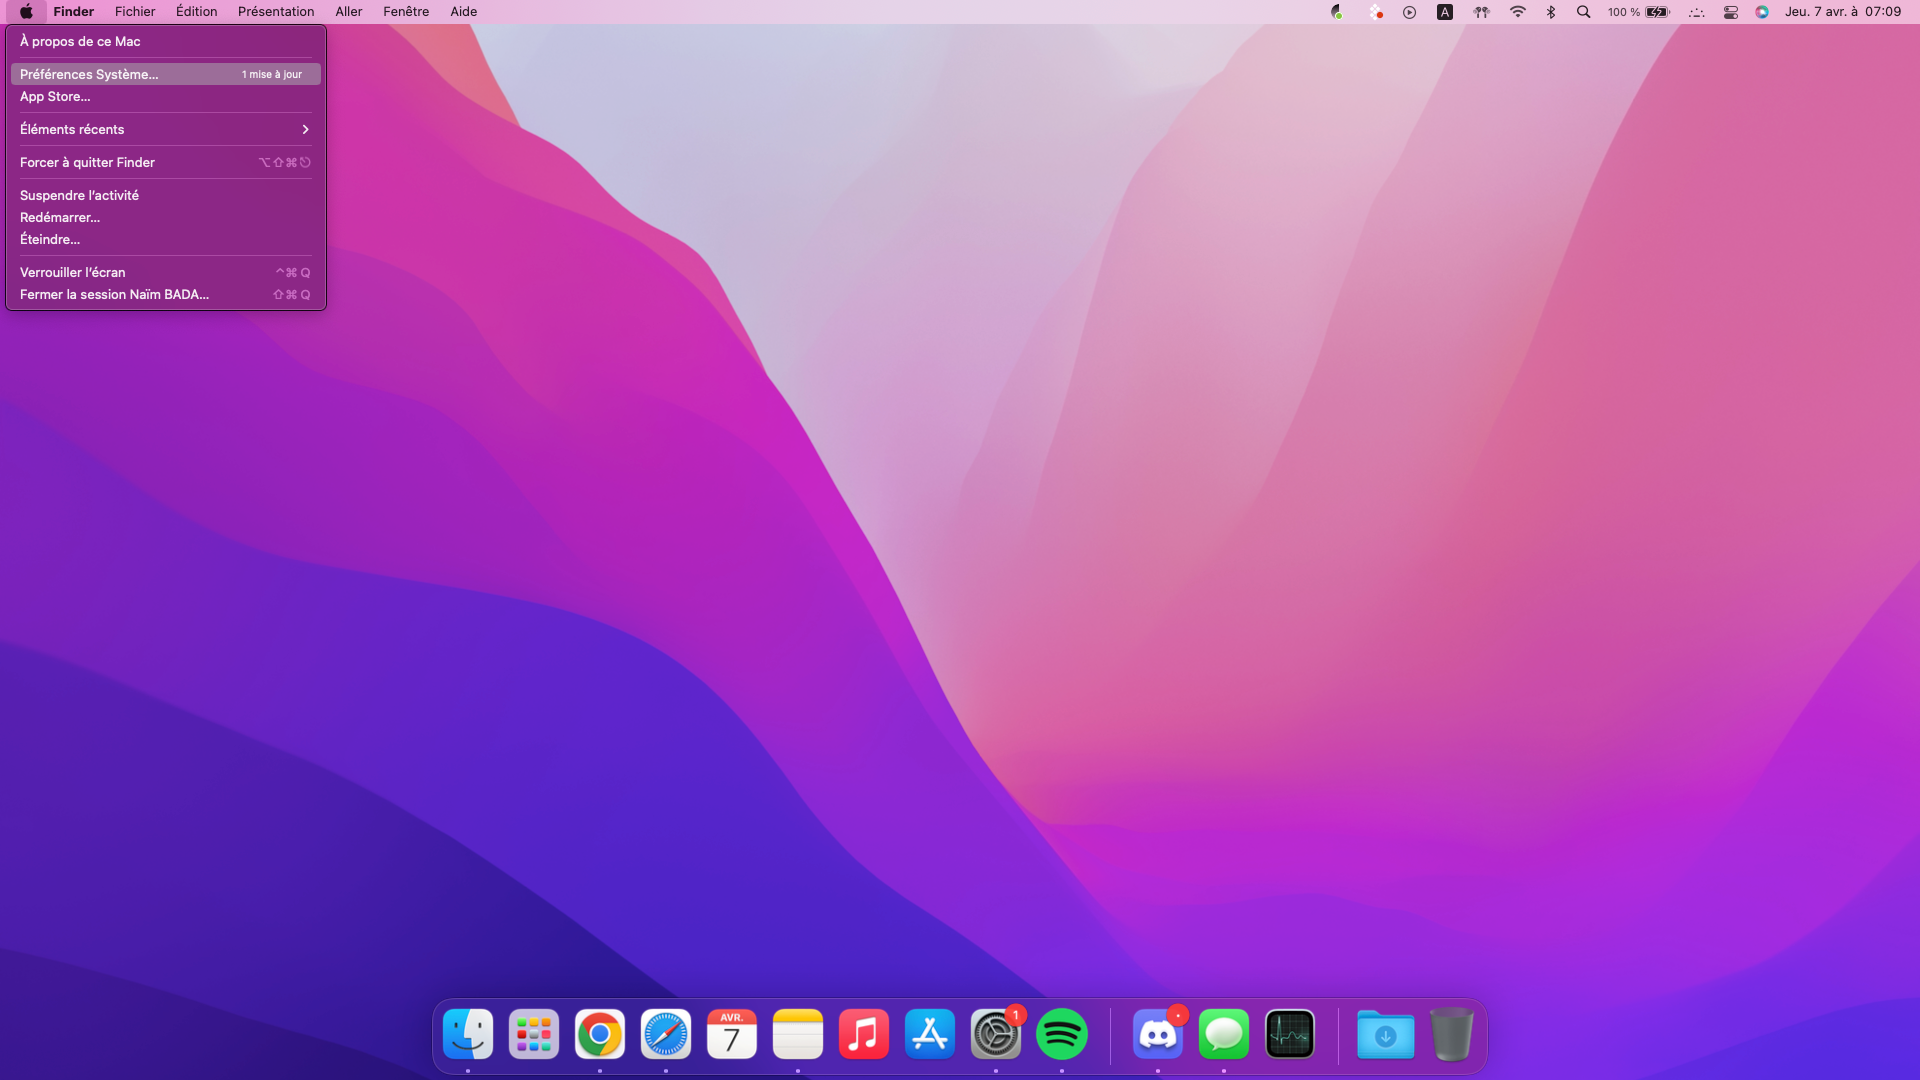1920x1080 pixels.
Task: Click Verrouiller l'écran in the Apple menu
Action: (72, 272)
